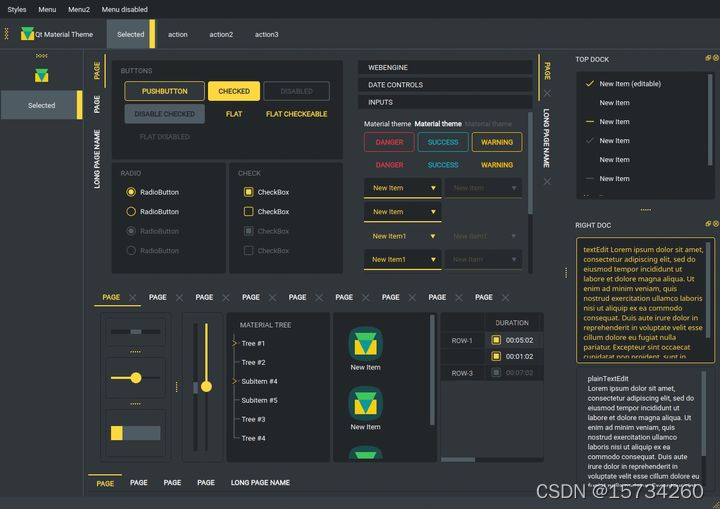Click the second New Item icon thumbnail
Viewport: 720px width, 509px height.
(x=366, y=403)
